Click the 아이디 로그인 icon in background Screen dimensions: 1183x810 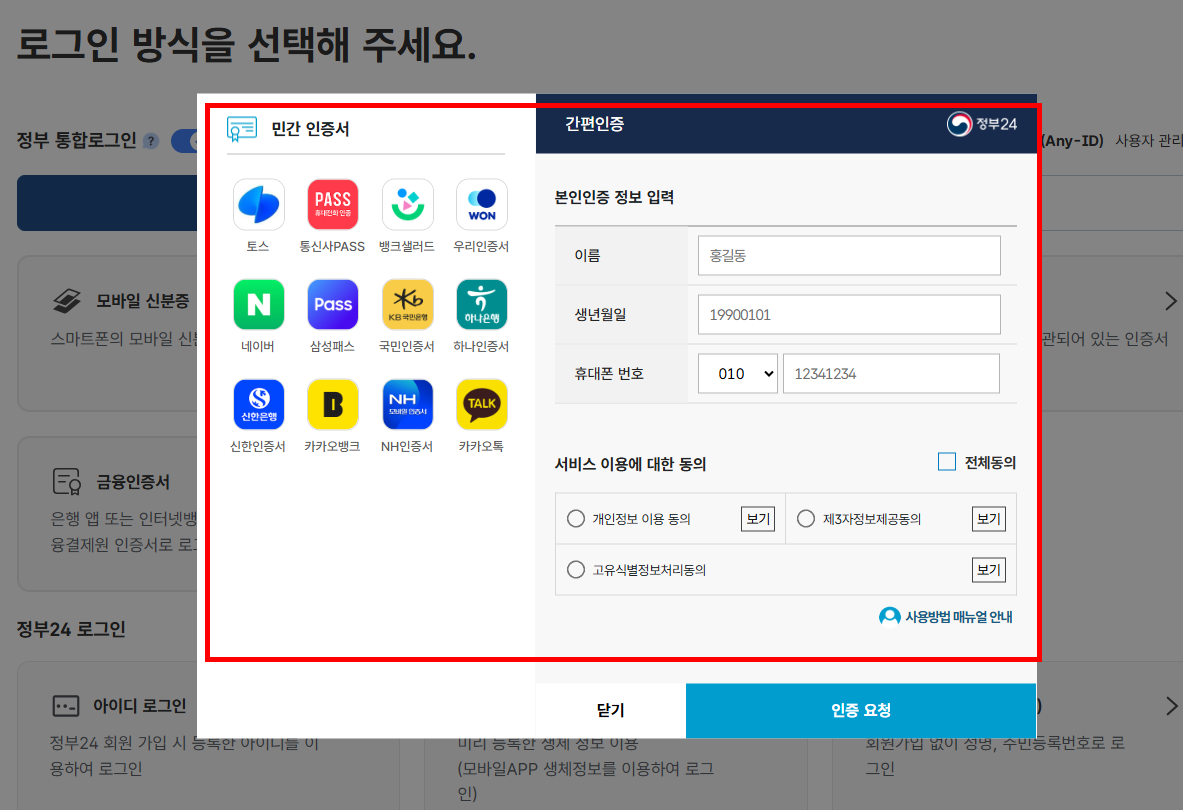pos(66,707)
